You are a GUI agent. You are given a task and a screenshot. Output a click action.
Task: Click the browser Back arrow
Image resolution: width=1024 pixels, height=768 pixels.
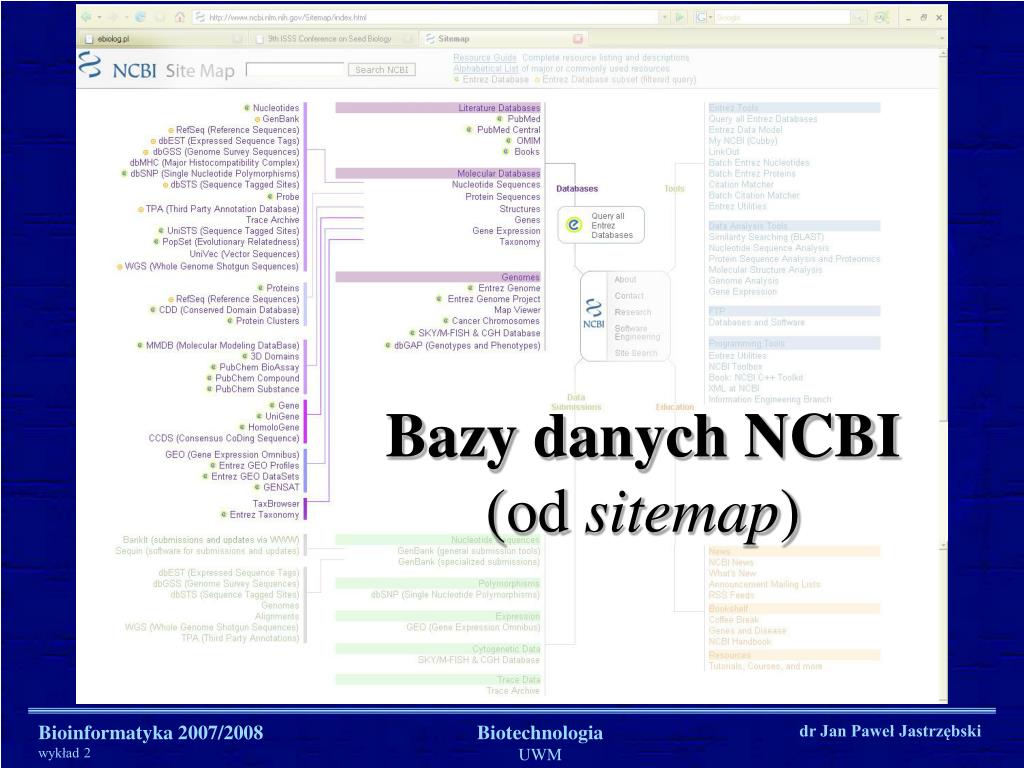coord(86,18)
